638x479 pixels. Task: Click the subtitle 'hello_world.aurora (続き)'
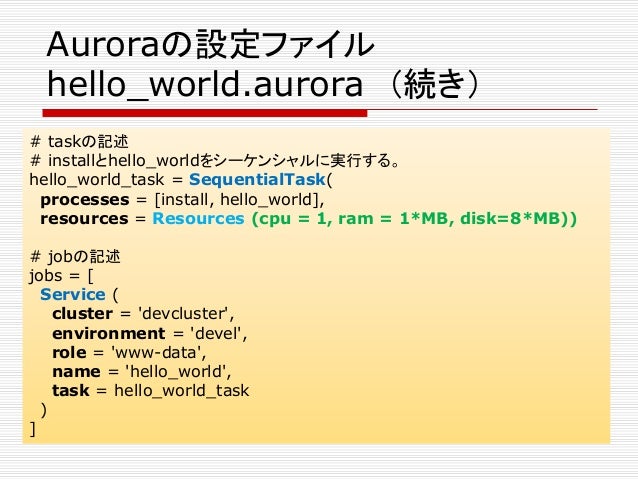[264, 84]
